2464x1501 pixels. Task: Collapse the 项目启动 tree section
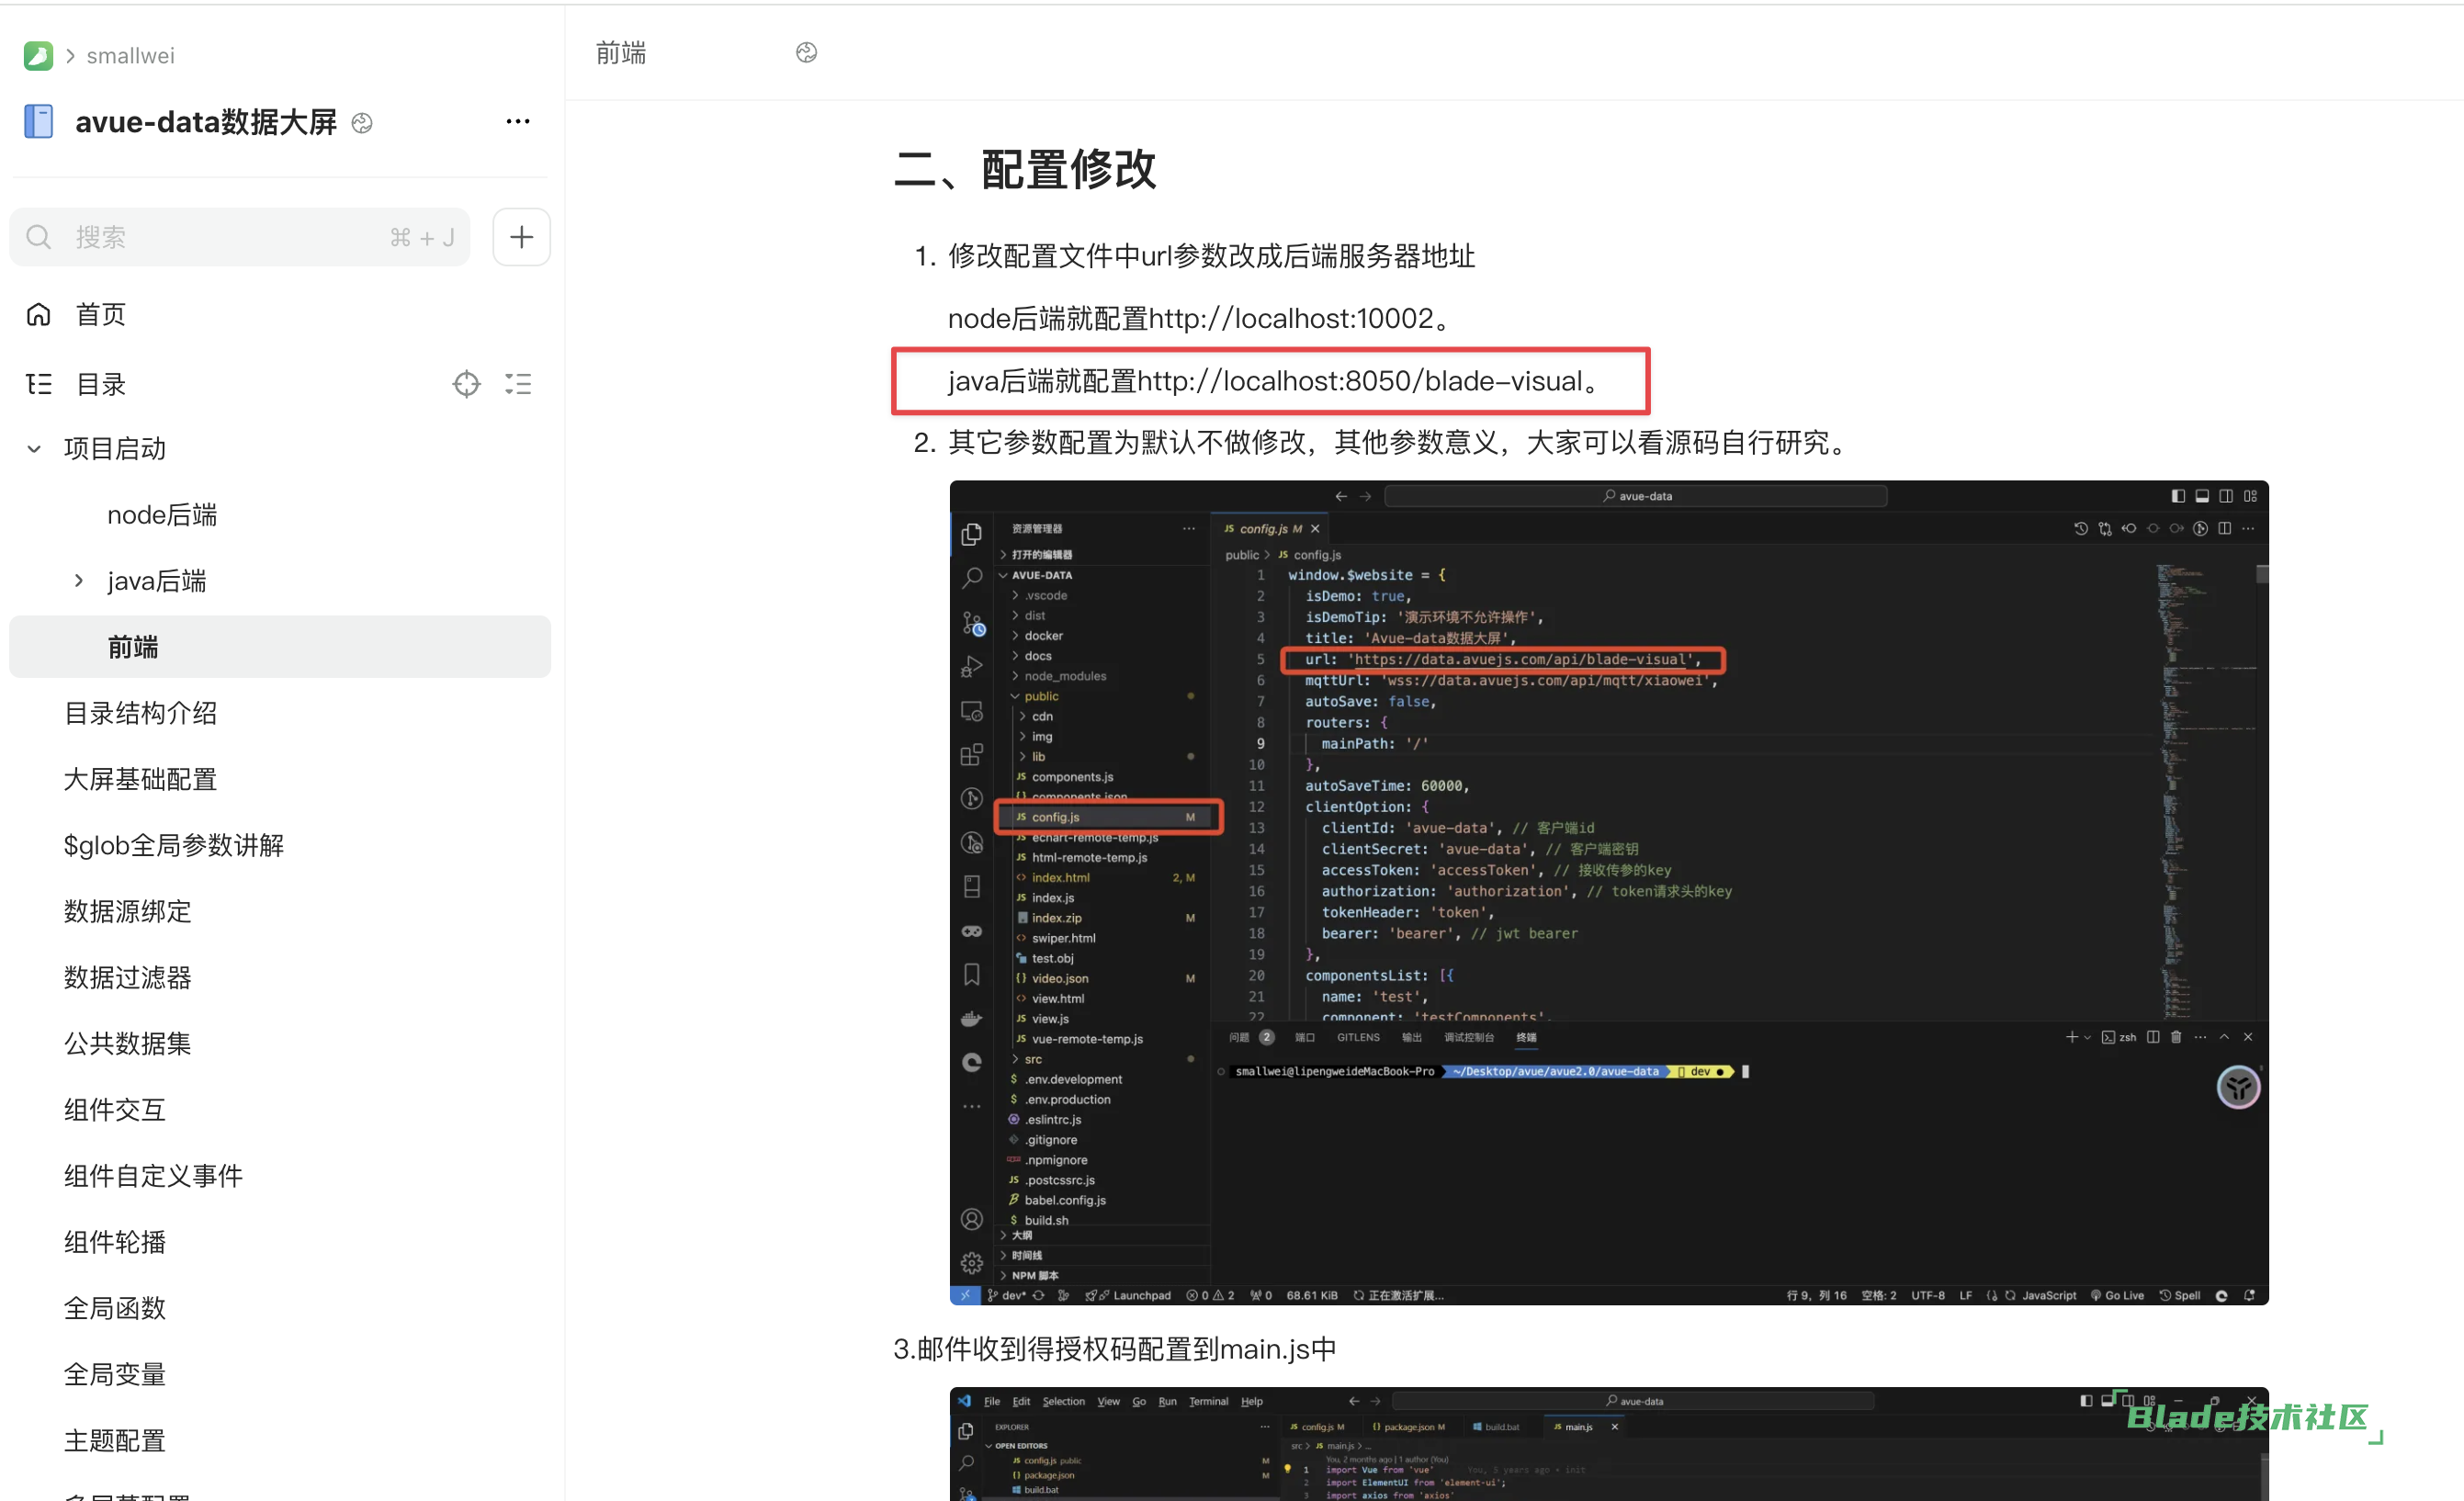[x=34, y=449]
